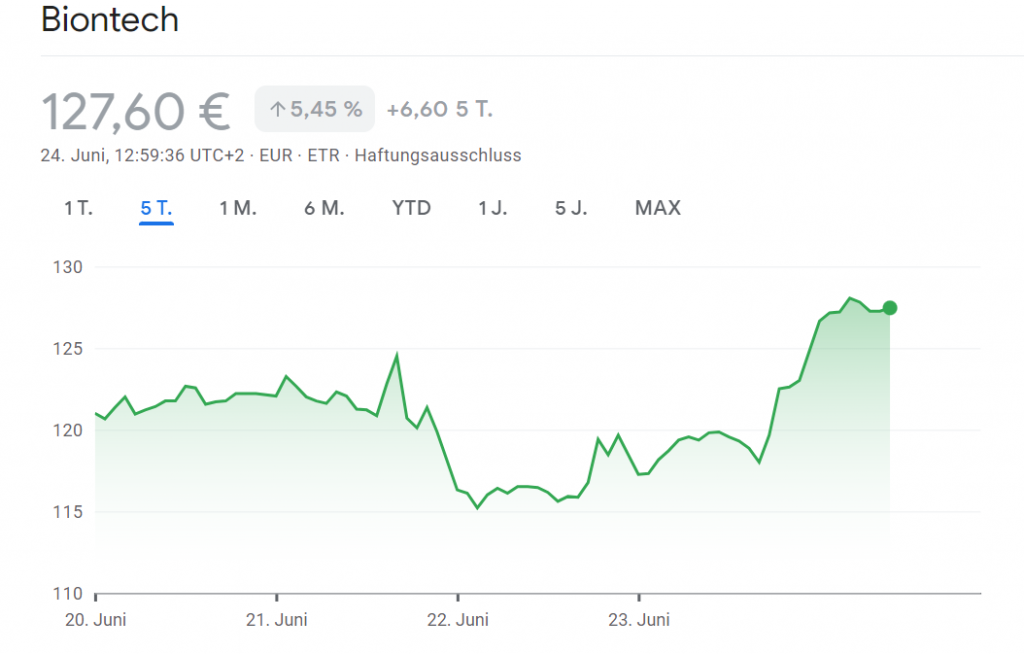
Task: Switch chart to 1 M. range
Action: coord(238,208)
